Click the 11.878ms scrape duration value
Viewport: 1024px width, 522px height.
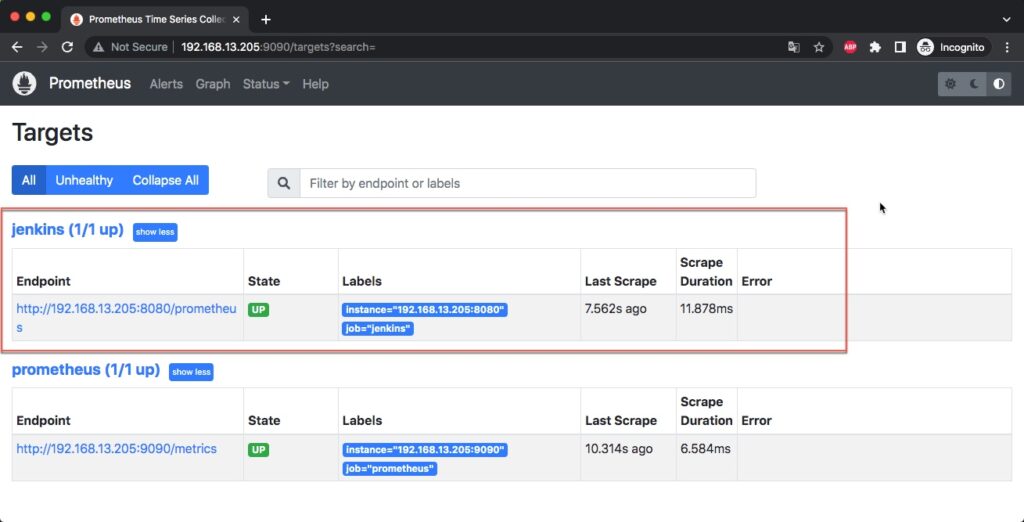pyautogui.click(x=707, y=308)
